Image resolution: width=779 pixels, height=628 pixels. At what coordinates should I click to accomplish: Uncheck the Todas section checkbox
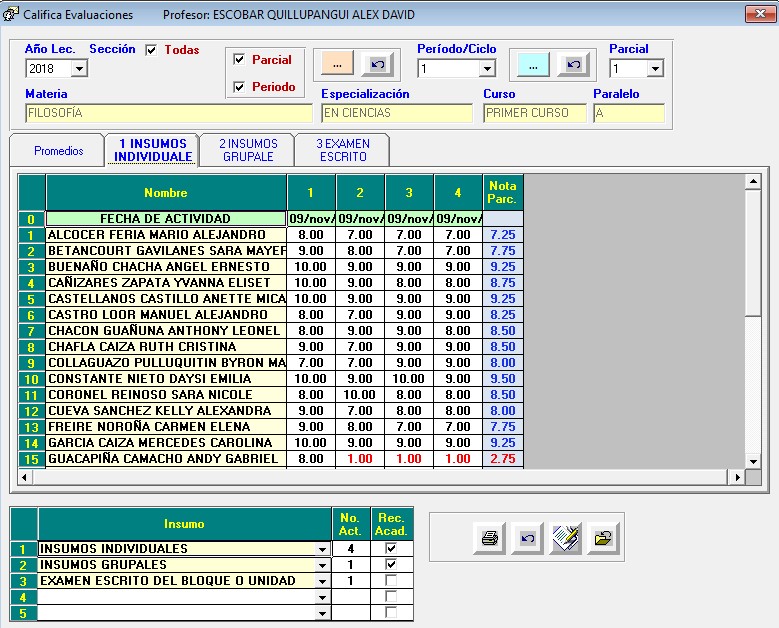[151, 50]
